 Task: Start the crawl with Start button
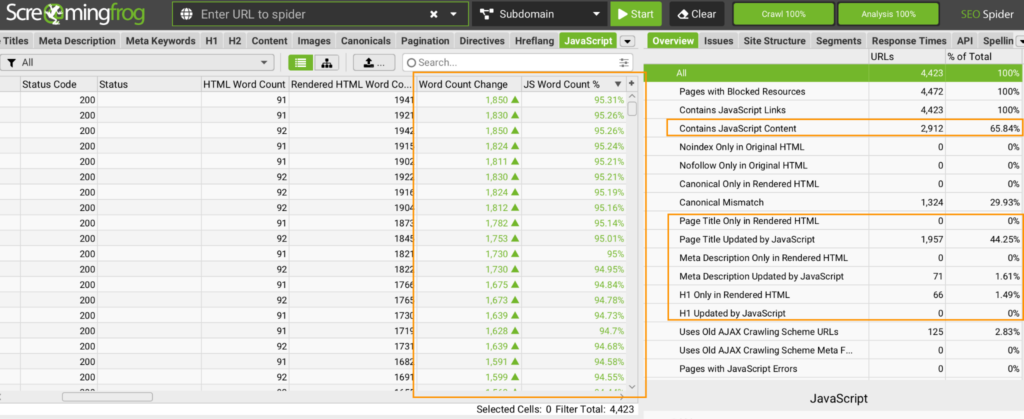635,14
